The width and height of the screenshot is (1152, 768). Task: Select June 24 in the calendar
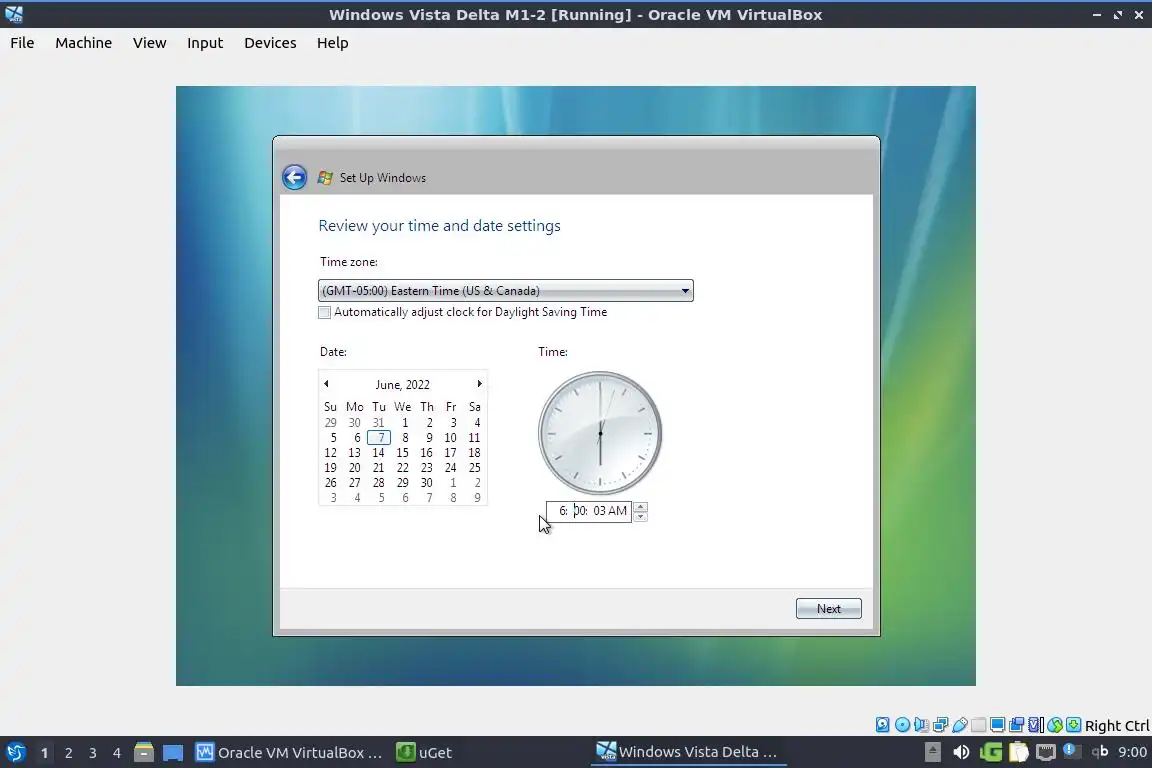(x=450, y=467)
